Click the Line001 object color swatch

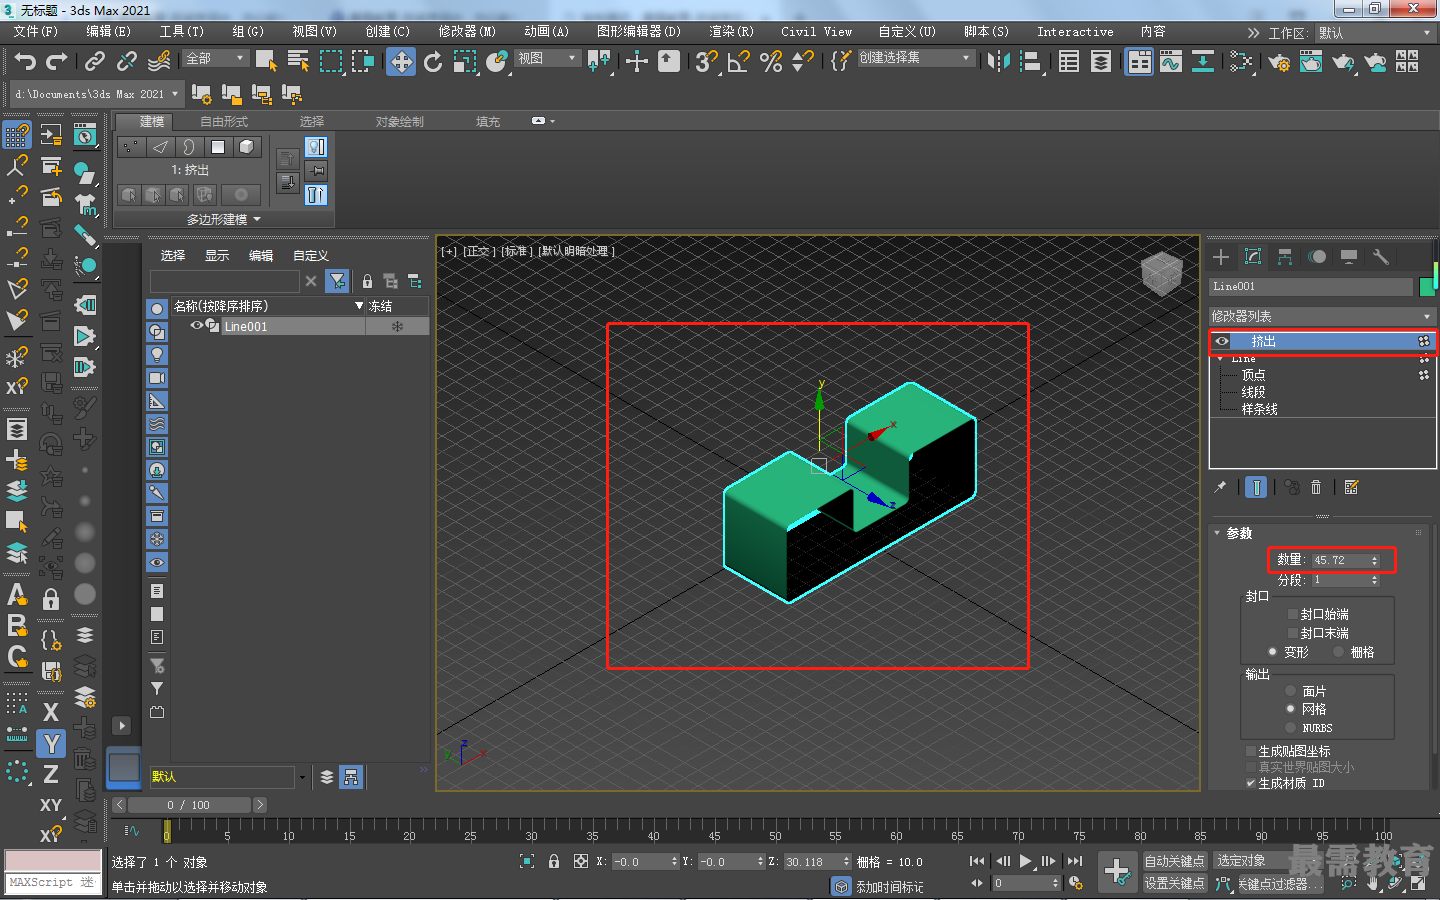[1427, 287]
